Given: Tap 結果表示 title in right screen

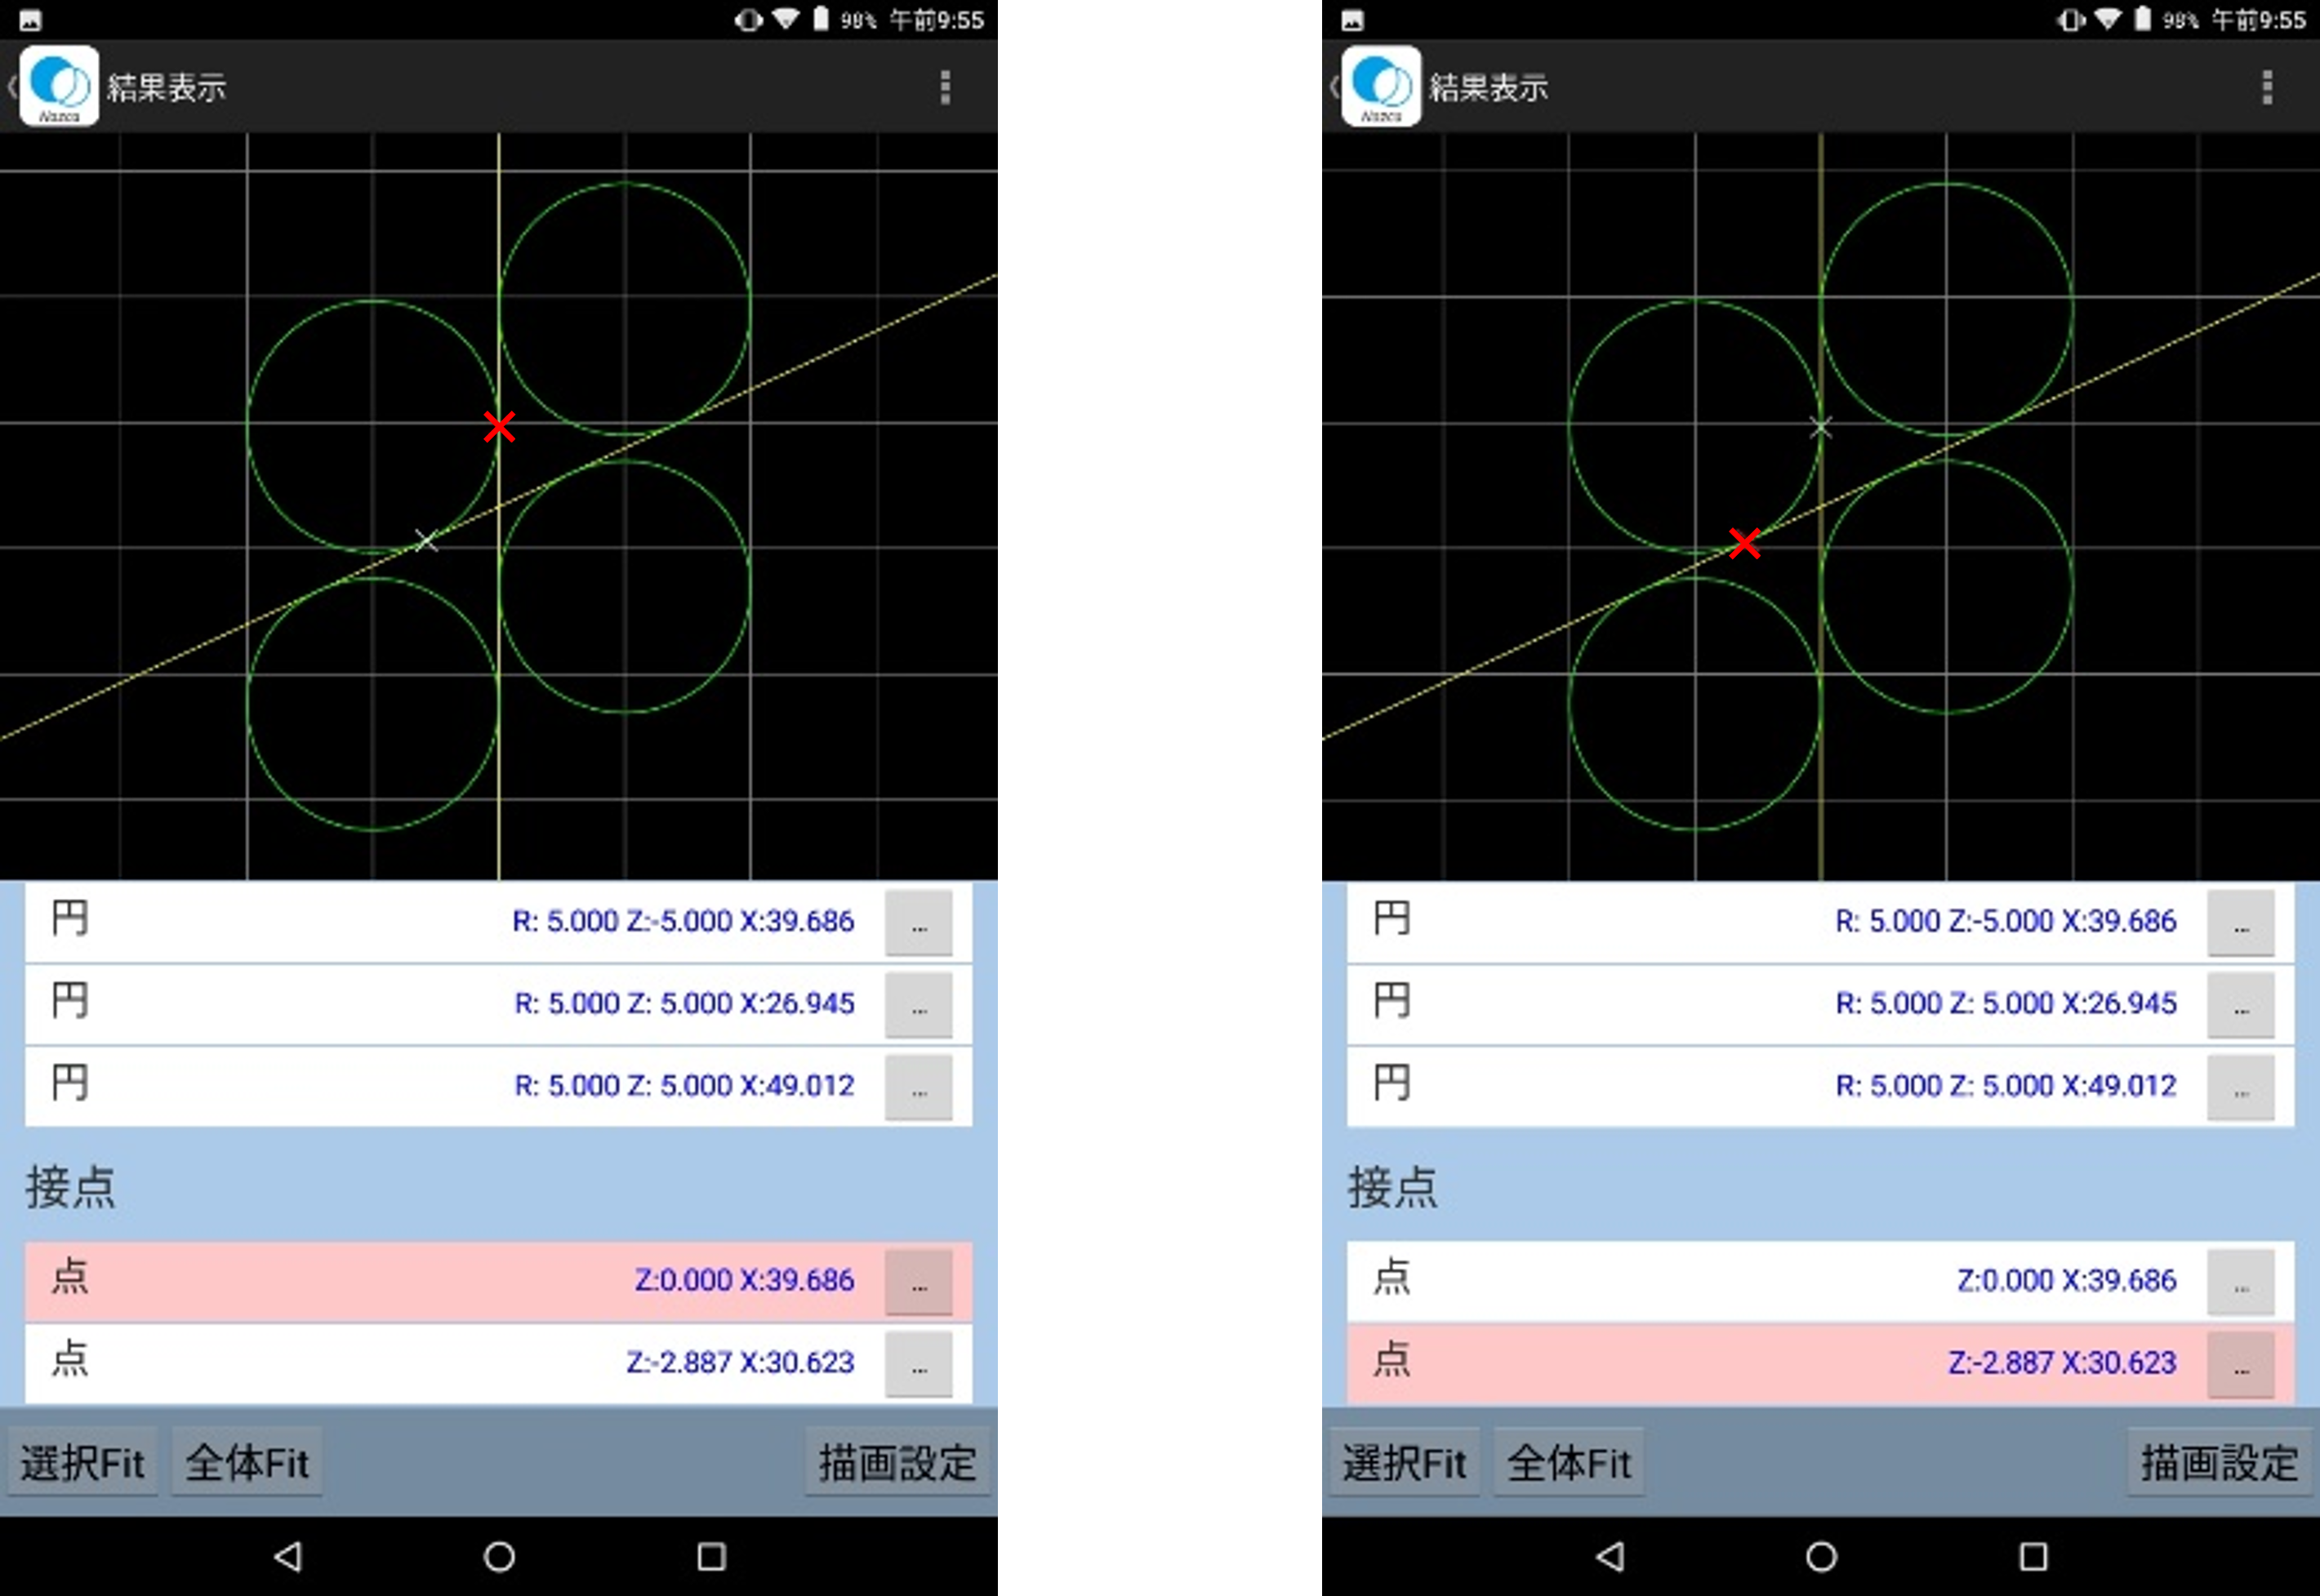Looking at the screenshot, I should [1489, 87].
